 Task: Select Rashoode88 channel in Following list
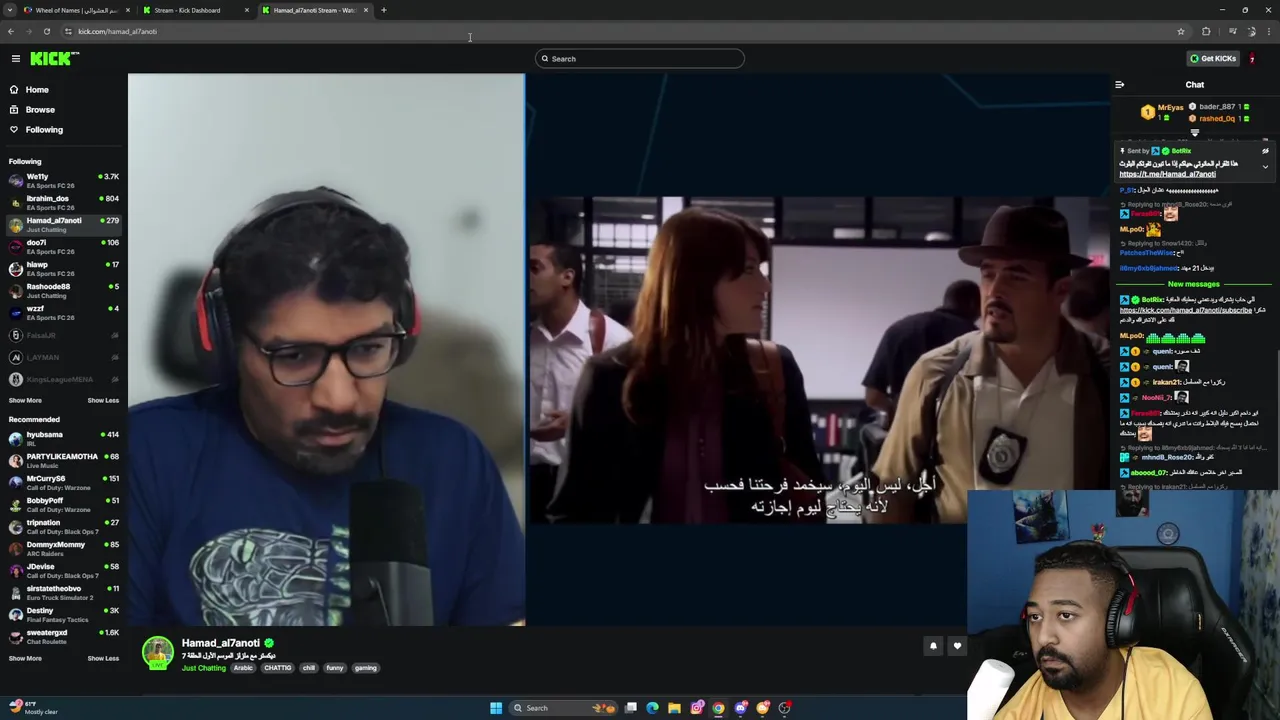coord(62,291)
